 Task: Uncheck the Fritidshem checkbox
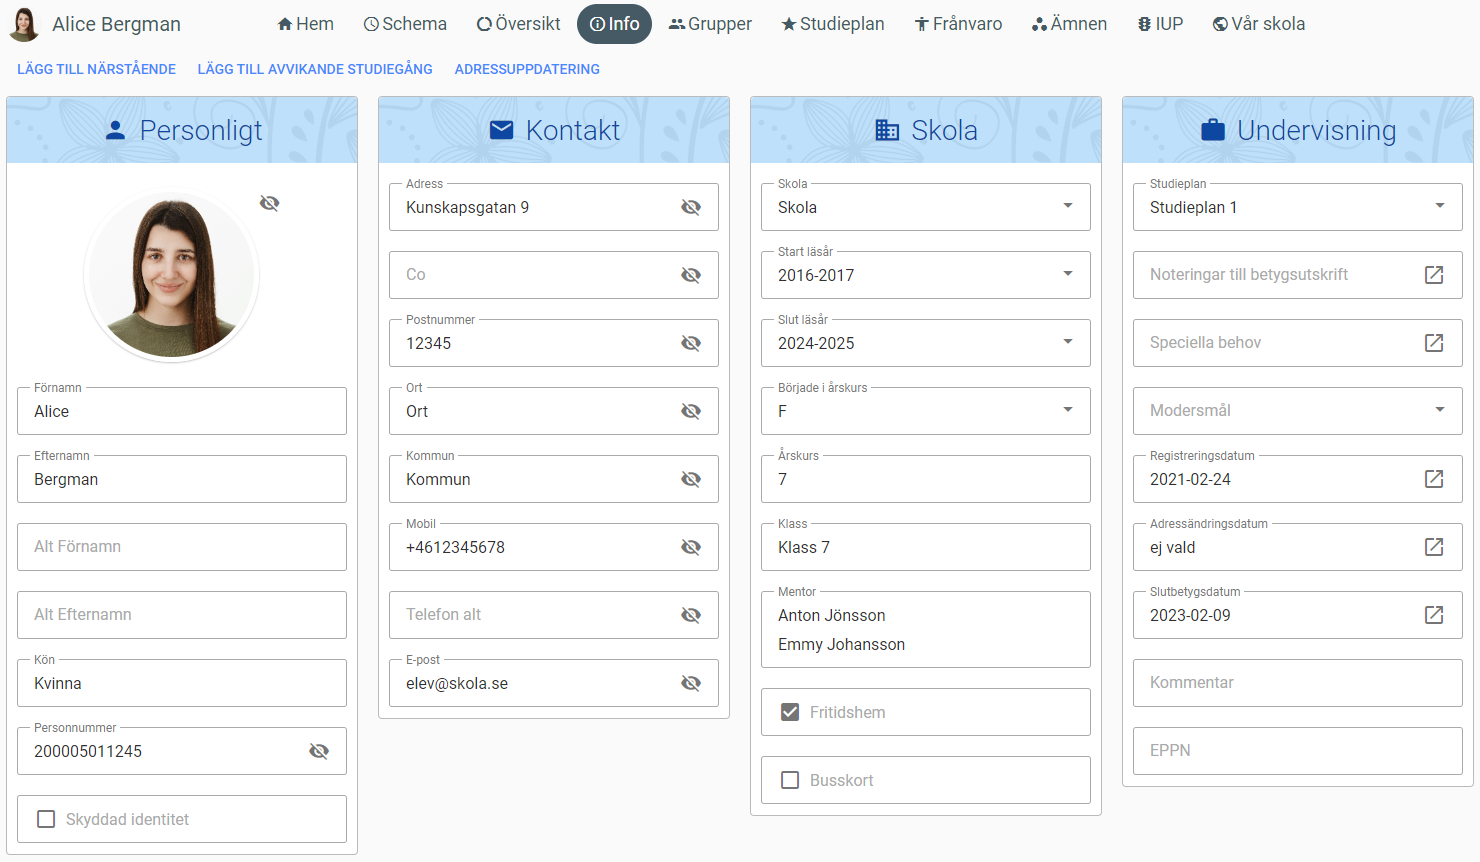pyautogui.click(x=790, y=712)
